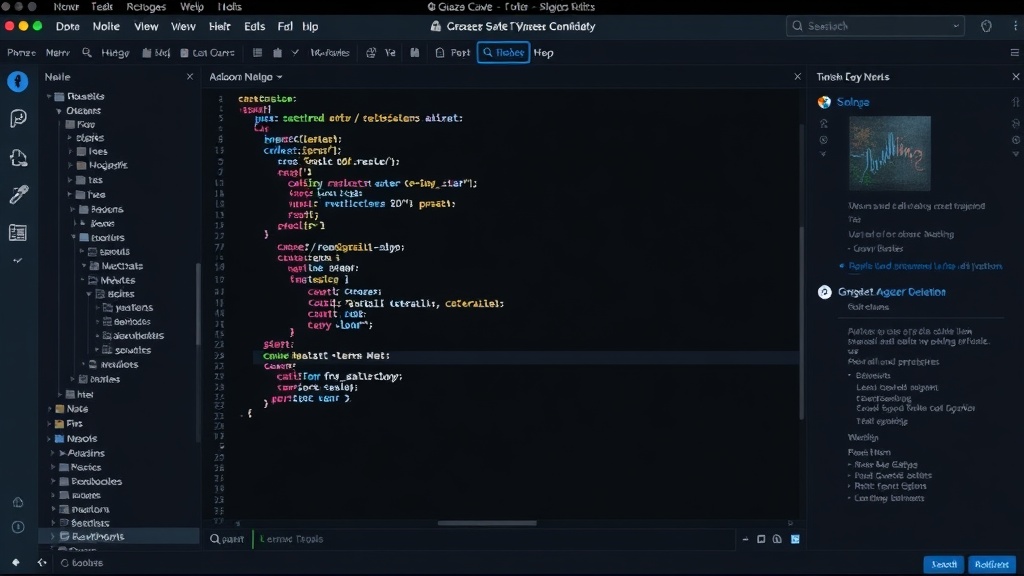The height and width of the screenshot is (576, 1024).
Task: Click the blue bulleted link under the chart description
Action: point(925,266)
